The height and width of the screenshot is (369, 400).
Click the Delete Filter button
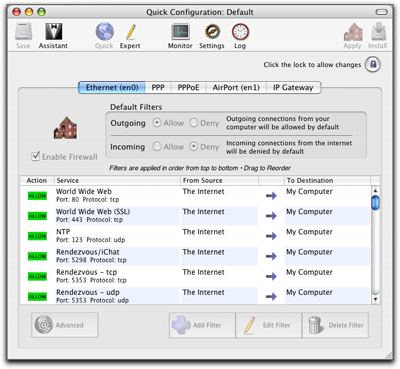(x=335, y=325)
